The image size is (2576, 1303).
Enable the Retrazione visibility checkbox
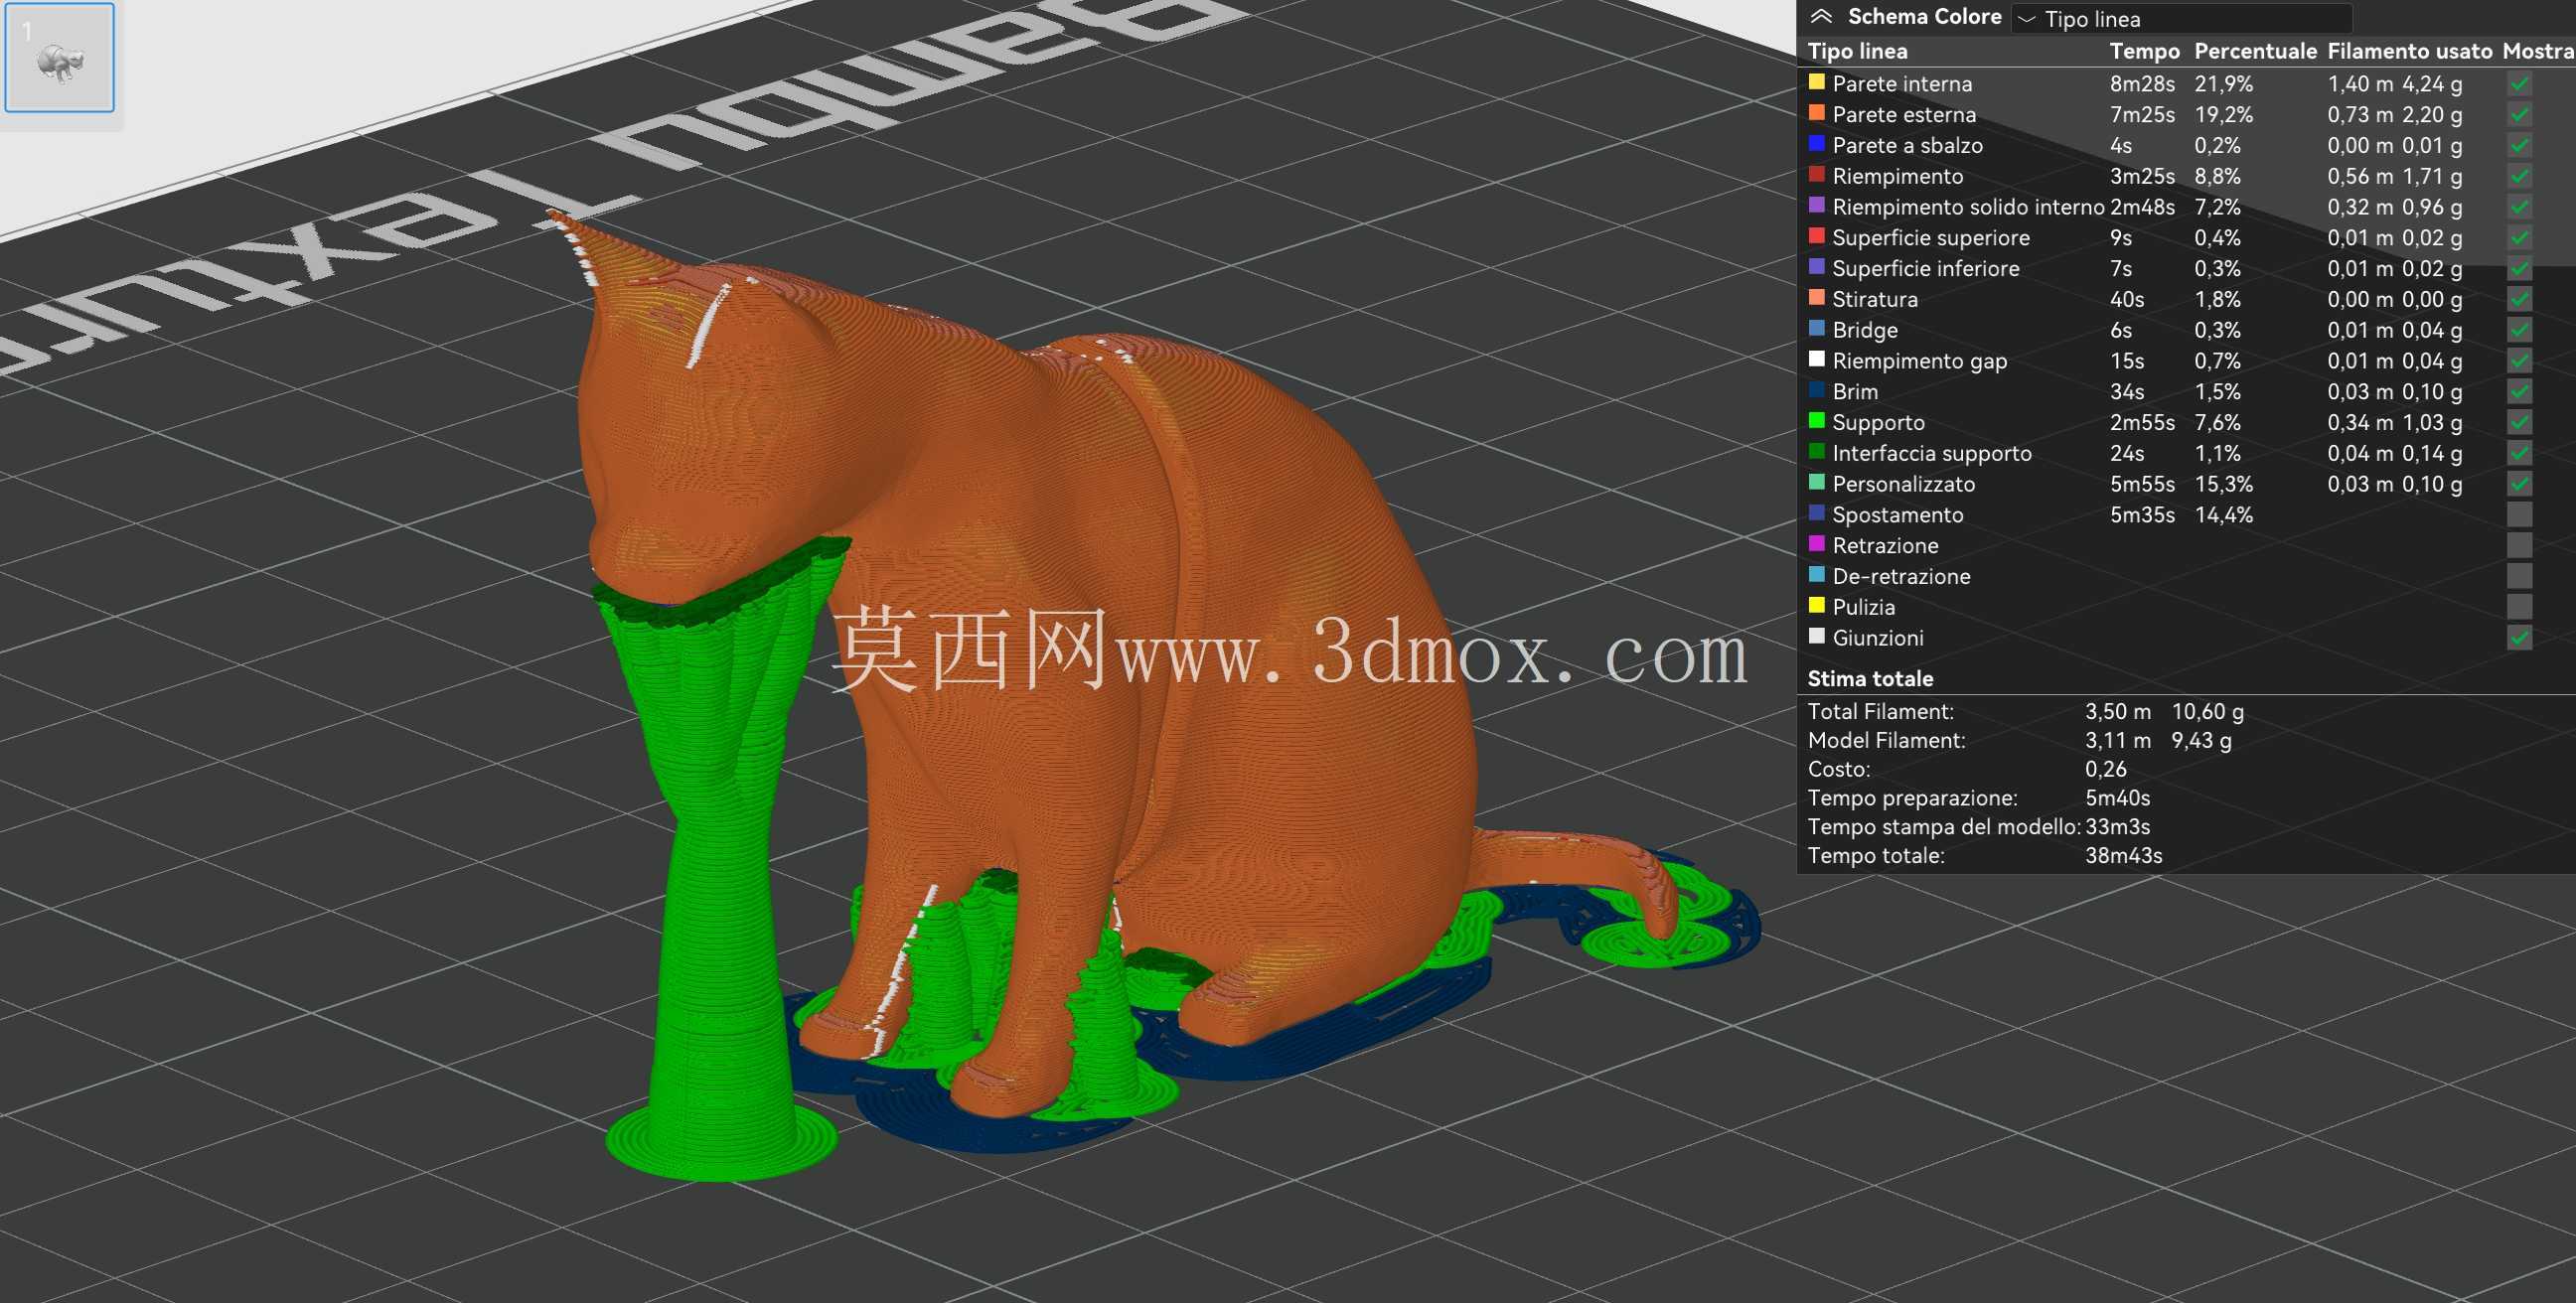point(2519,546)
